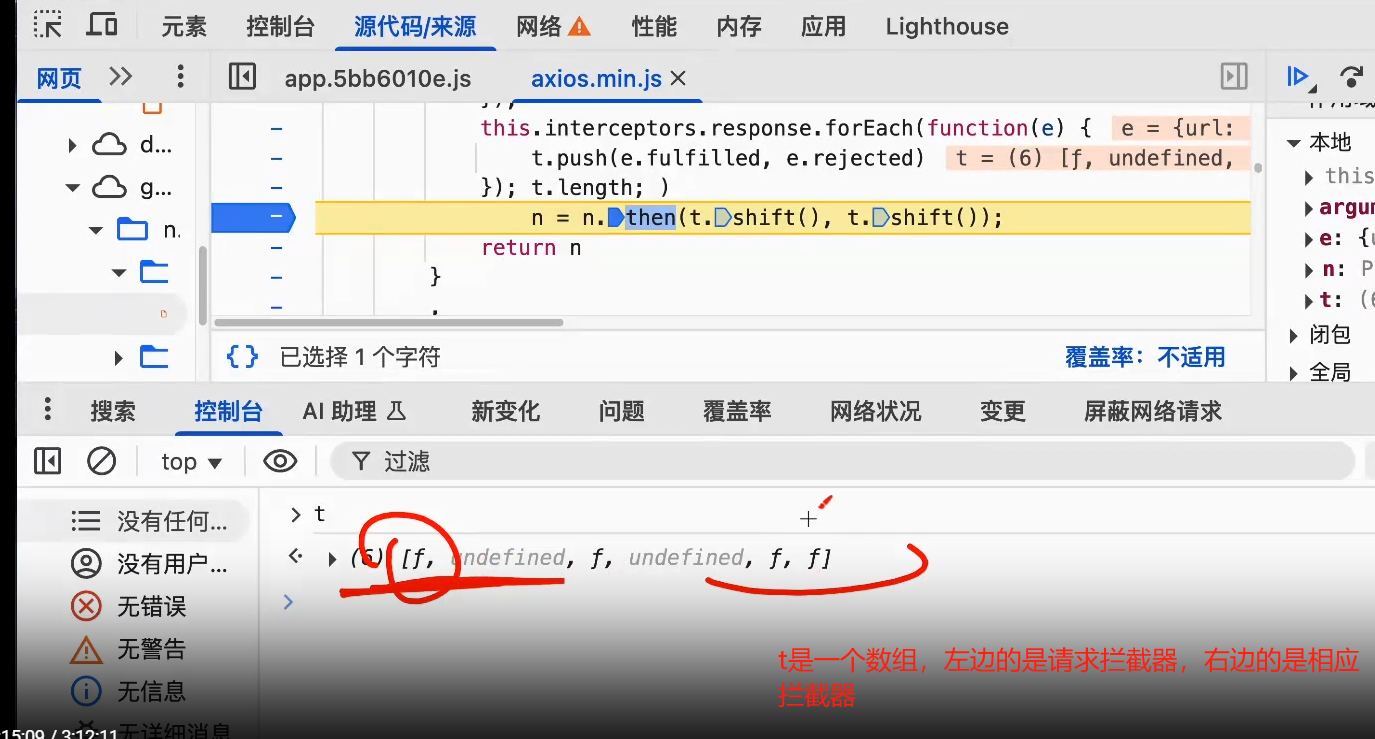Pretty print the source with braces icon
The width and height of the screenshot is (1375, 739).
coord(242,356)
